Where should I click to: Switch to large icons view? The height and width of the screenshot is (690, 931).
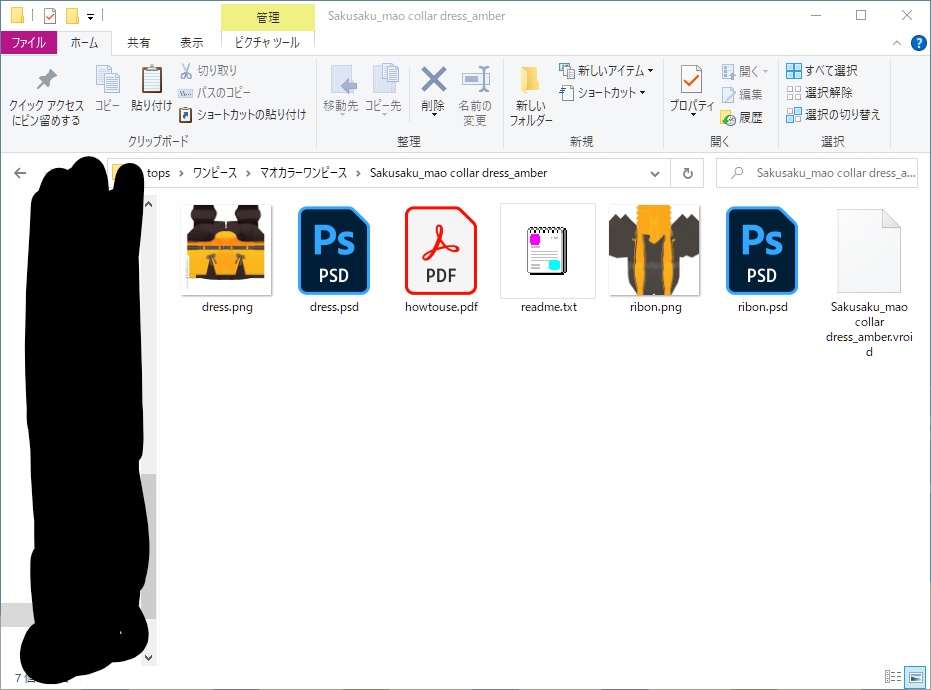[x=916, y=676]
